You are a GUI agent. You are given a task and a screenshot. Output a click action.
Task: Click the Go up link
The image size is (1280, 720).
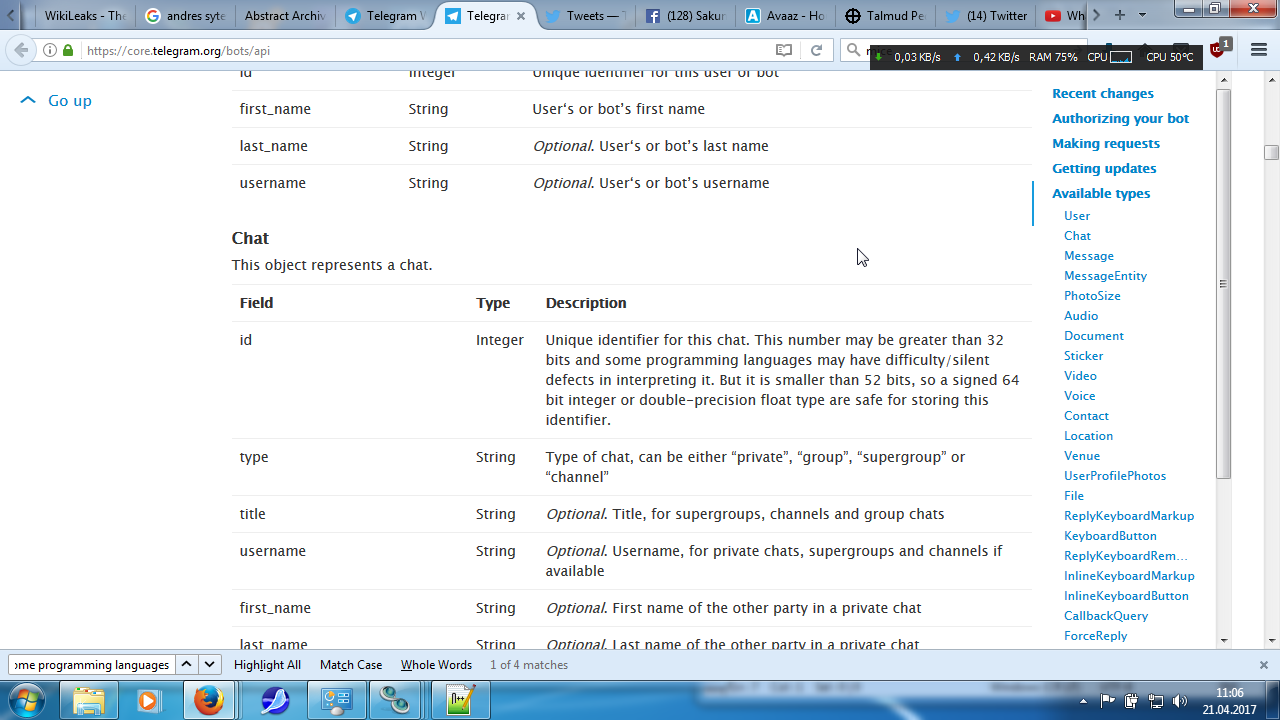[57, 100]
